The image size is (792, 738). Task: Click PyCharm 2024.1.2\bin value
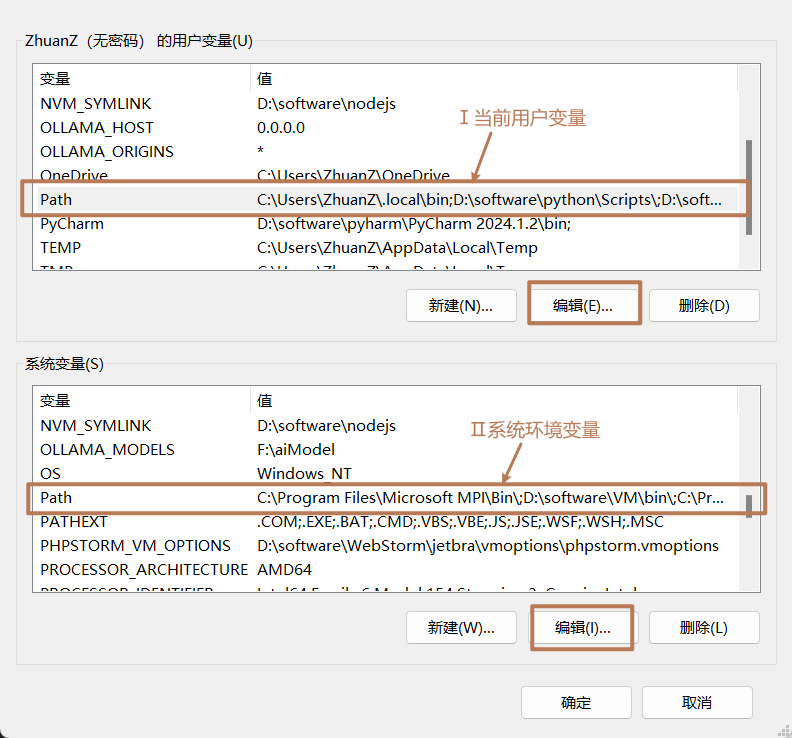point(414,224)
